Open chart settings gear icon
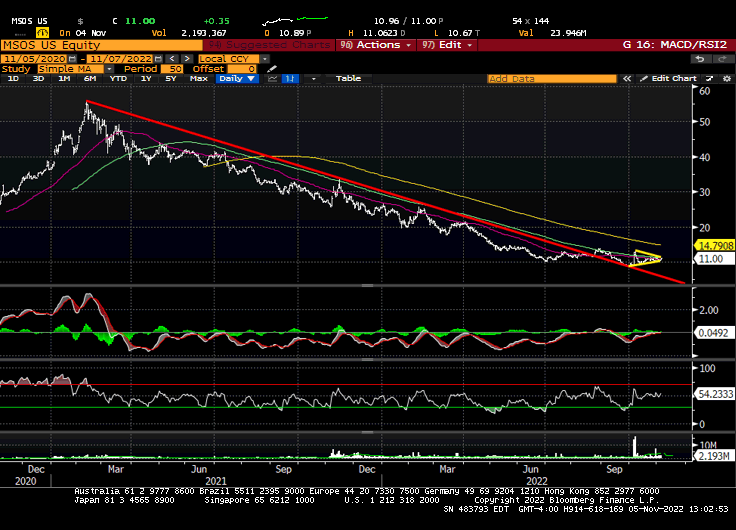This screenshot has width=736, height=530. [x=727, y=79]
